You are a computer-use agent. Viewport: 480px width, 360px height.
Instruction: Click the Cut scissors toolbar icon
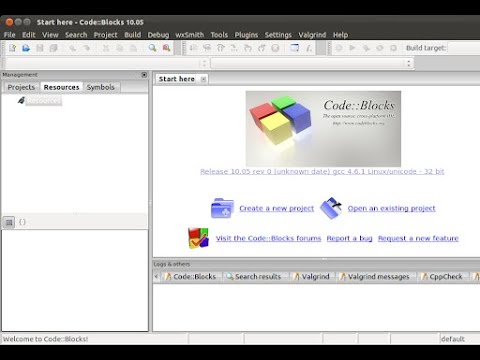tap(106, 48)
